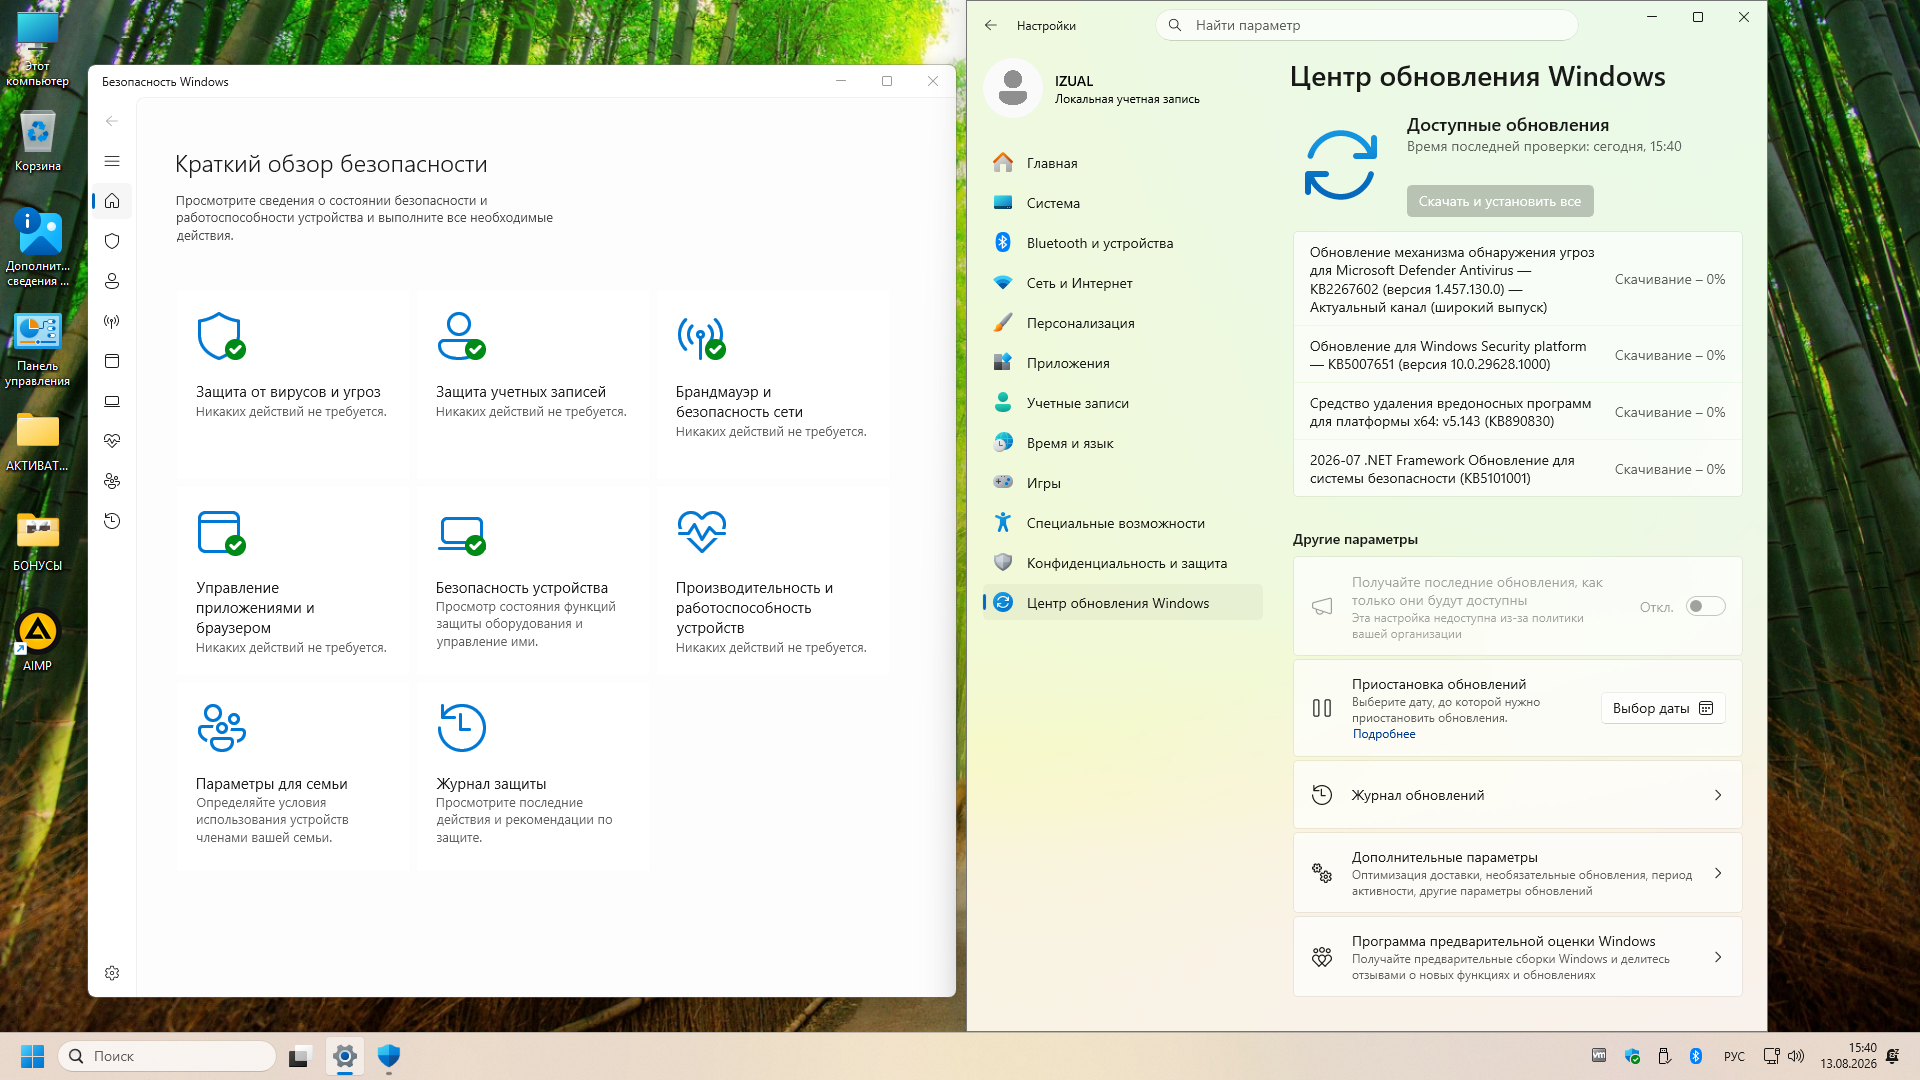Open Панель управления desktop icon
Screen dimensions: 1920x1080
tap(38, 350)
